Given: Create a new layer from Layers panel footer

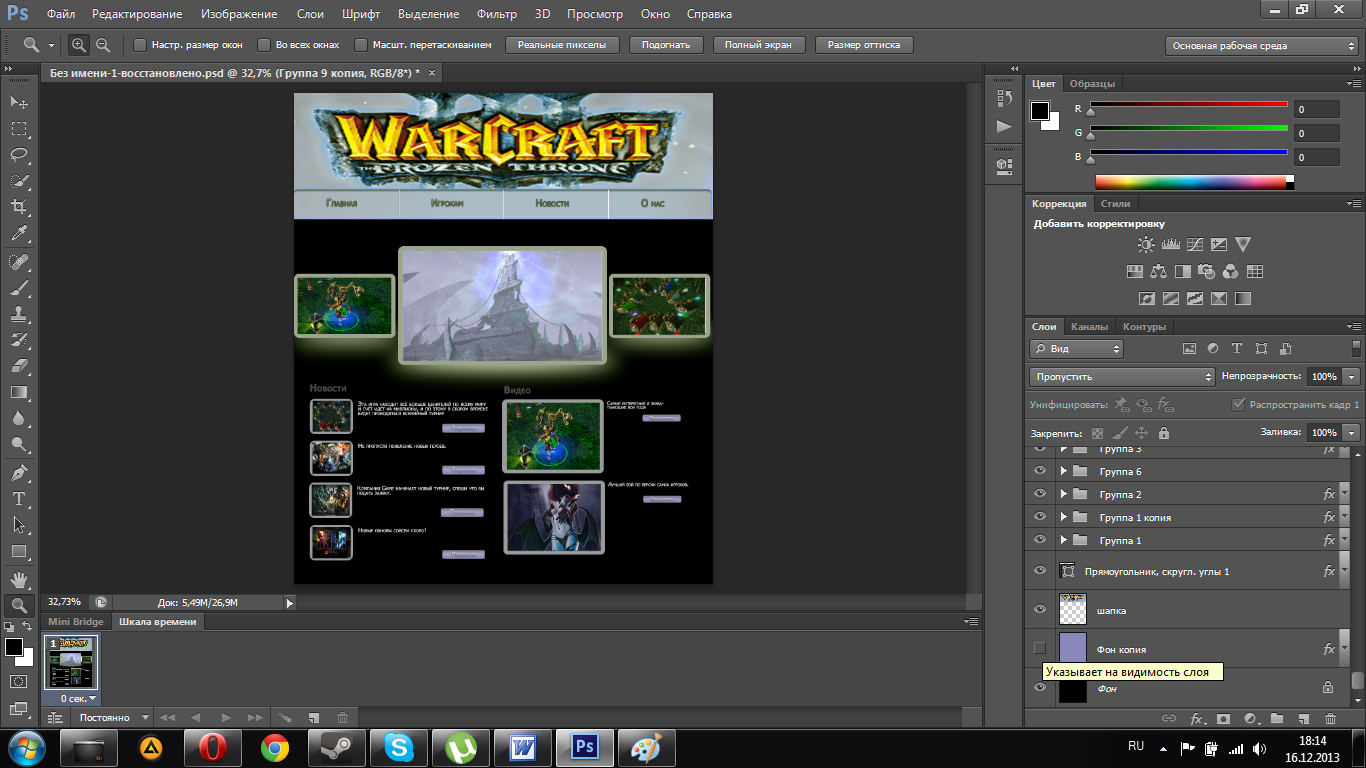Looking at the screenshot, I should click(x=1303, y=718).
